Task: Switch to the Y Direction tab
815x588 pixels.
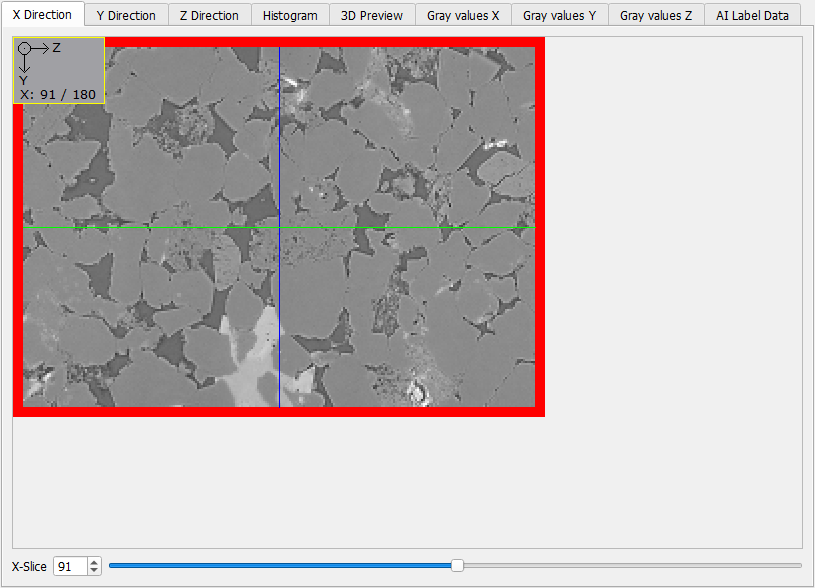Action: click(126, 15)
